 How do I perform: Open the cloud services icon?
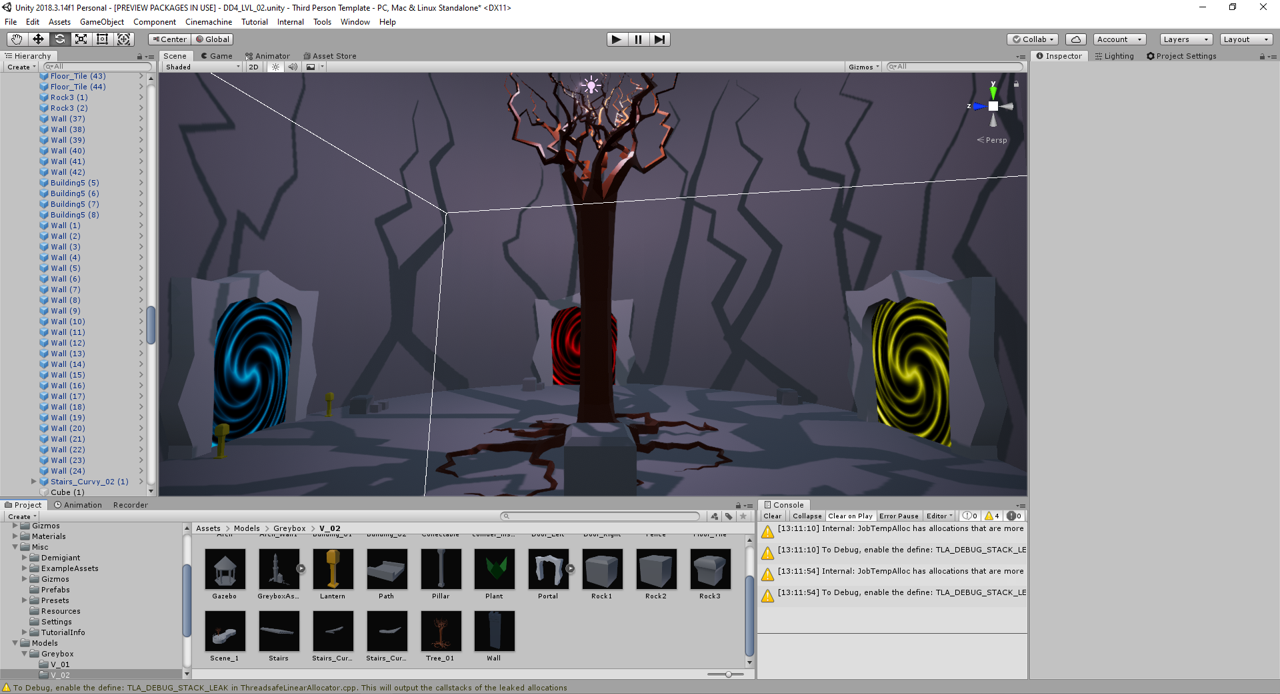1076,39
